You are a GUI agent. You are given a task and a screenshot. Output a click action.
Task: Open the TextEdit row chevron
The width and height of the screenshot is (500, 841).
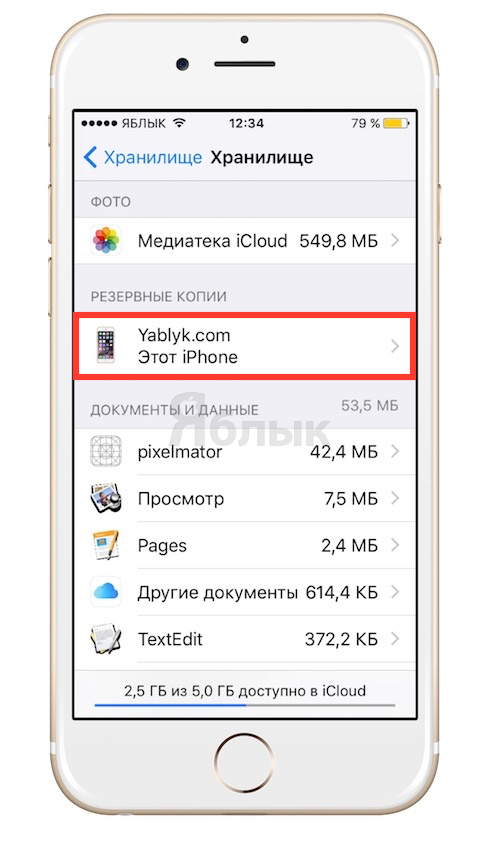[395, 639]
